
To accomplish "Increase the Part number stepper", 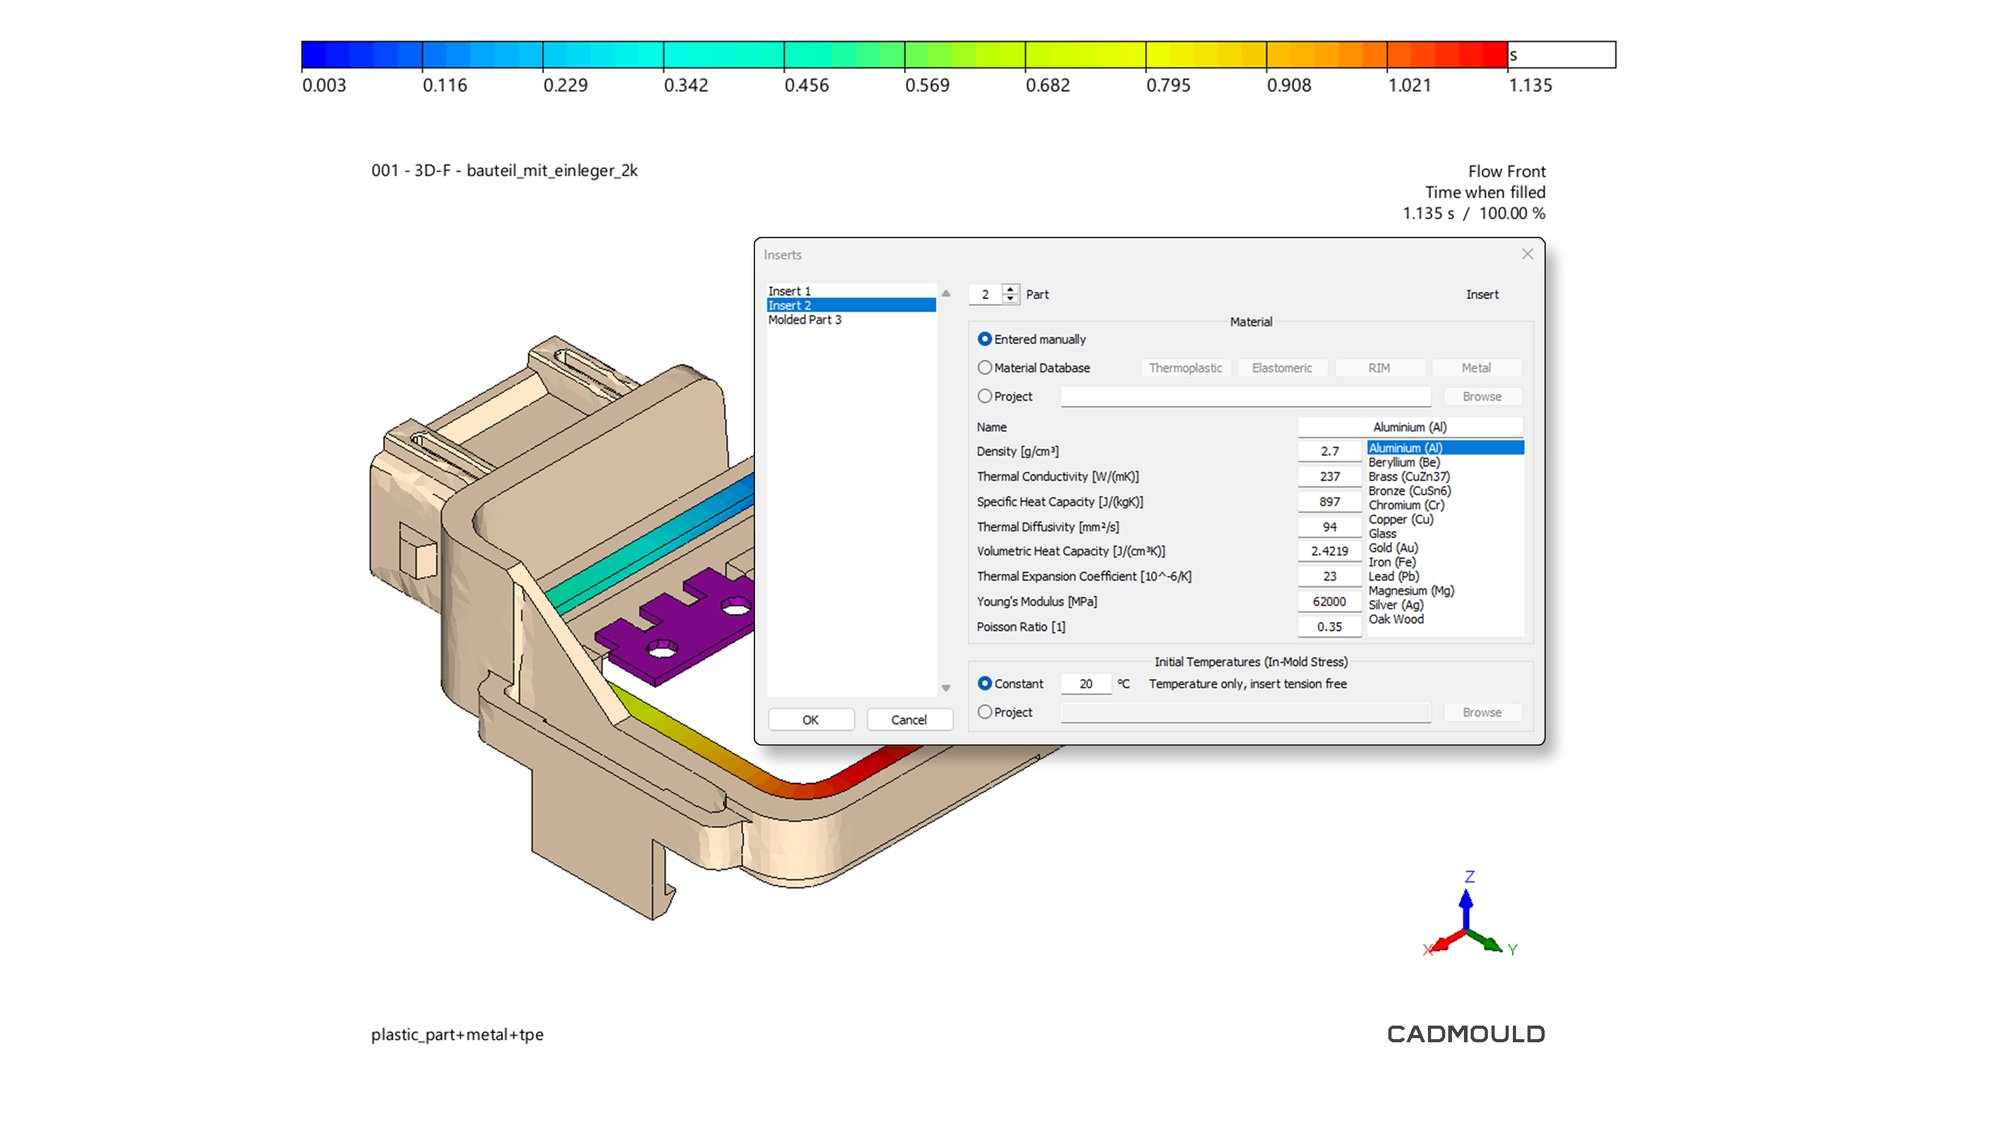I will 1011,289.
